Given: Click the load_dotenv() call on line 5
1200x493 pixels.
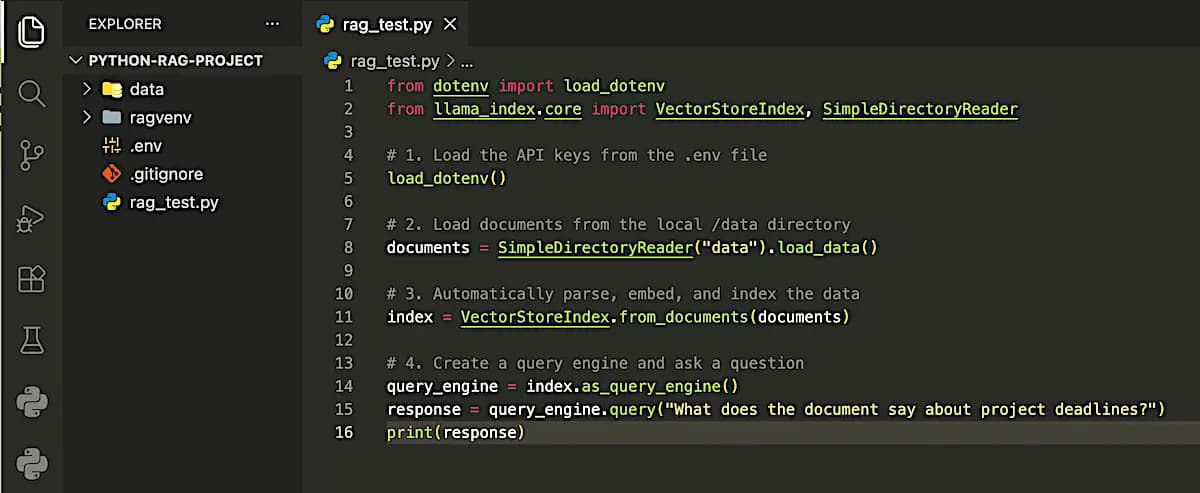Looking at the screenshot, I should click(x=447, y=178).
